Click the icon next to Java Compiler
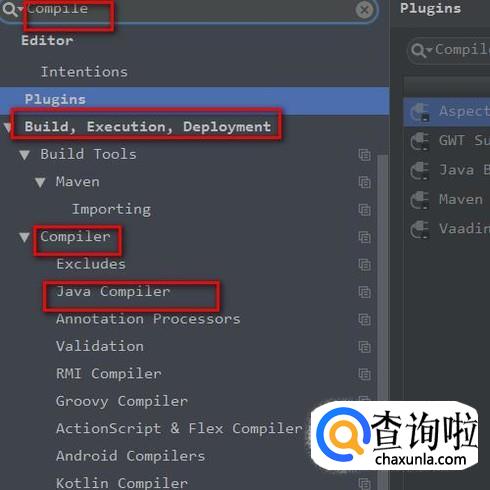Screen dimensions: 490x490 pyautogui.click(x=364, y=292)
